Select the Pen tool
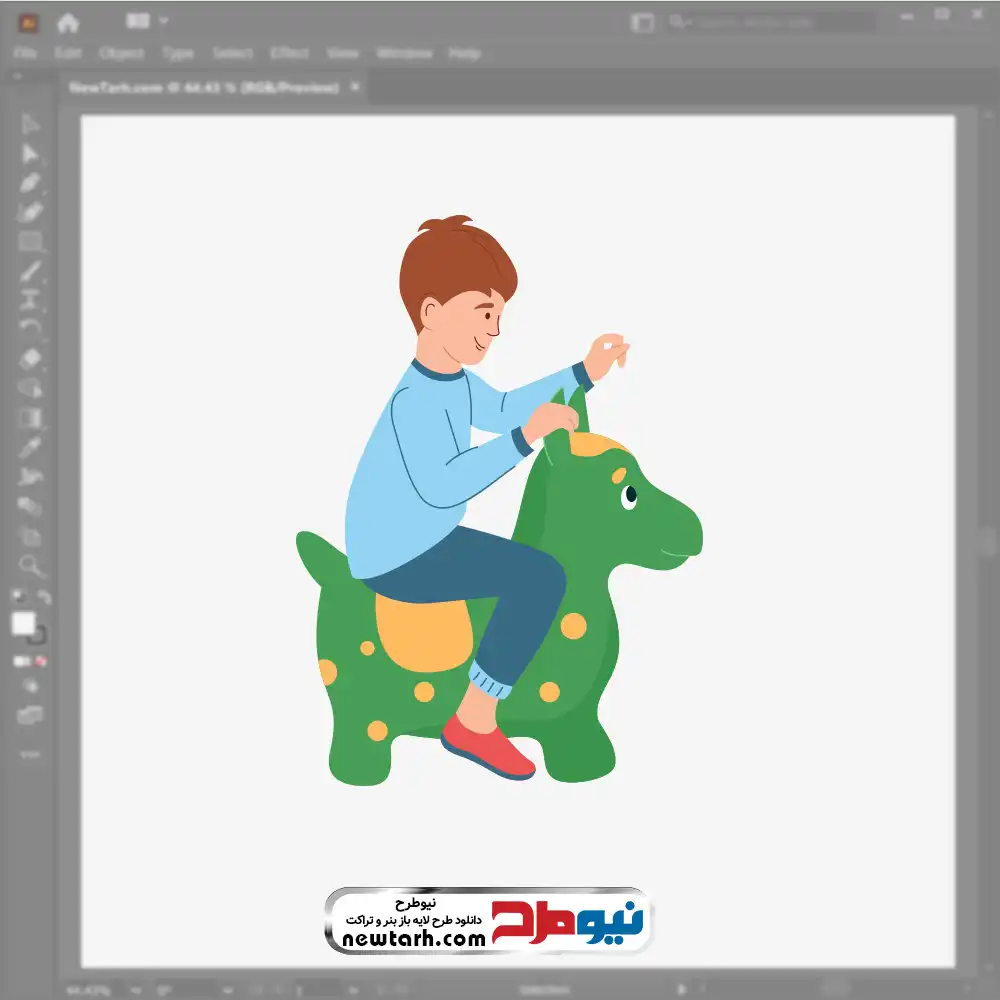Image resolution: width=1000 pixels, height=1000 pixels. [29, 183]
